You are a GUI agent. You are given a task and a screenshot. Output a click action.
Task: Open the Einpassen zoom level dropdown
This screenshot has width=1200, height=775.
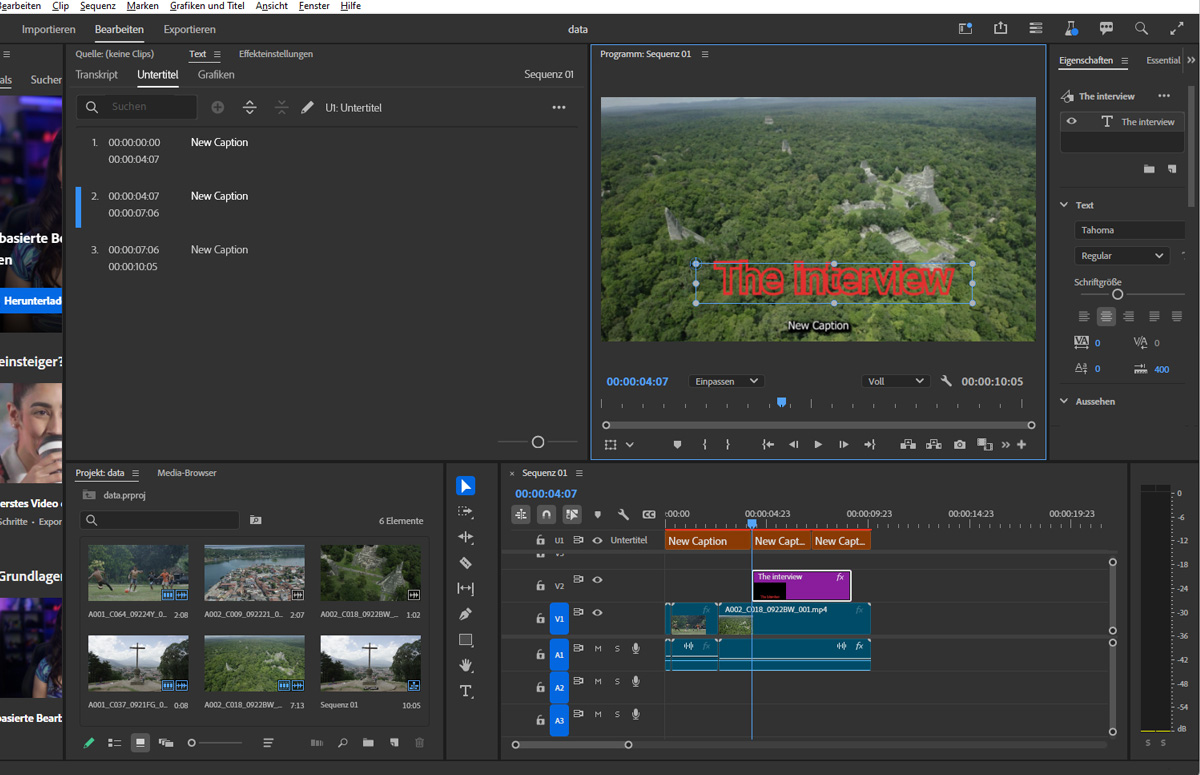click(x=726, y=381)
